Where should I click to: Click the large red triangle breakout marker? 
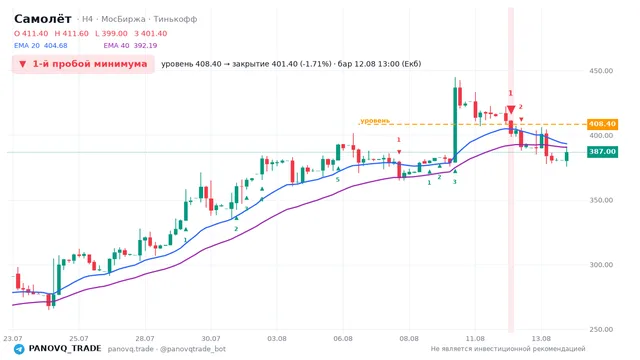pos(511,109)
